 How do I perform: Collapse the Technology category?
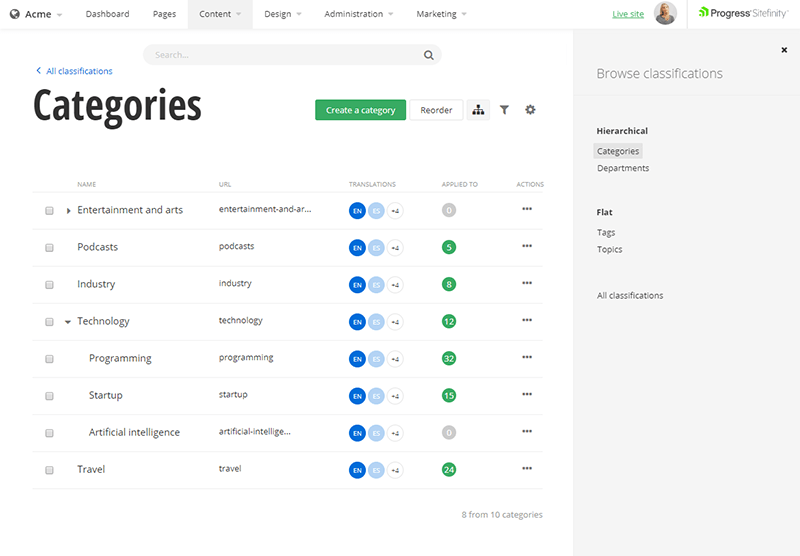pos(68,321)
